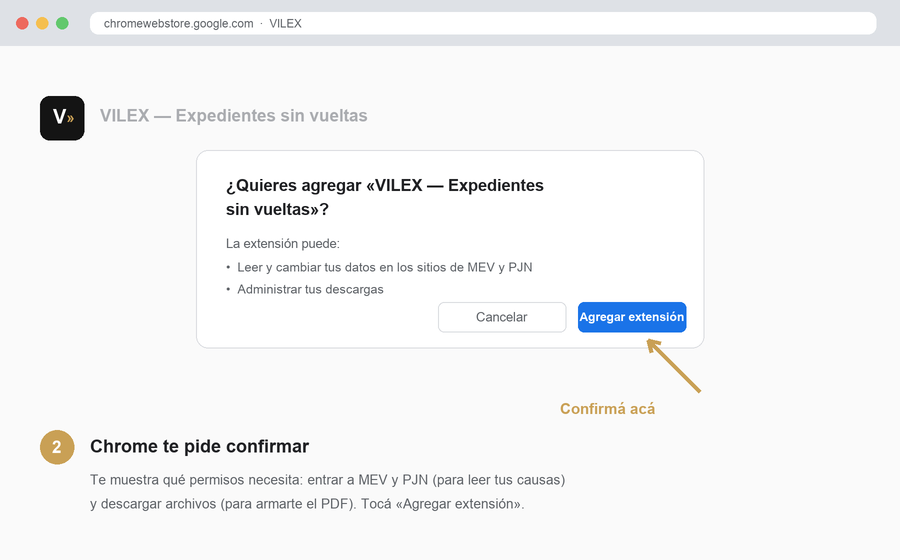Viewport: 900px width, 560px height.
Task: Select the "VILEX — Expedientes sin vueltas" page title
Action: (x=234, y=116)
